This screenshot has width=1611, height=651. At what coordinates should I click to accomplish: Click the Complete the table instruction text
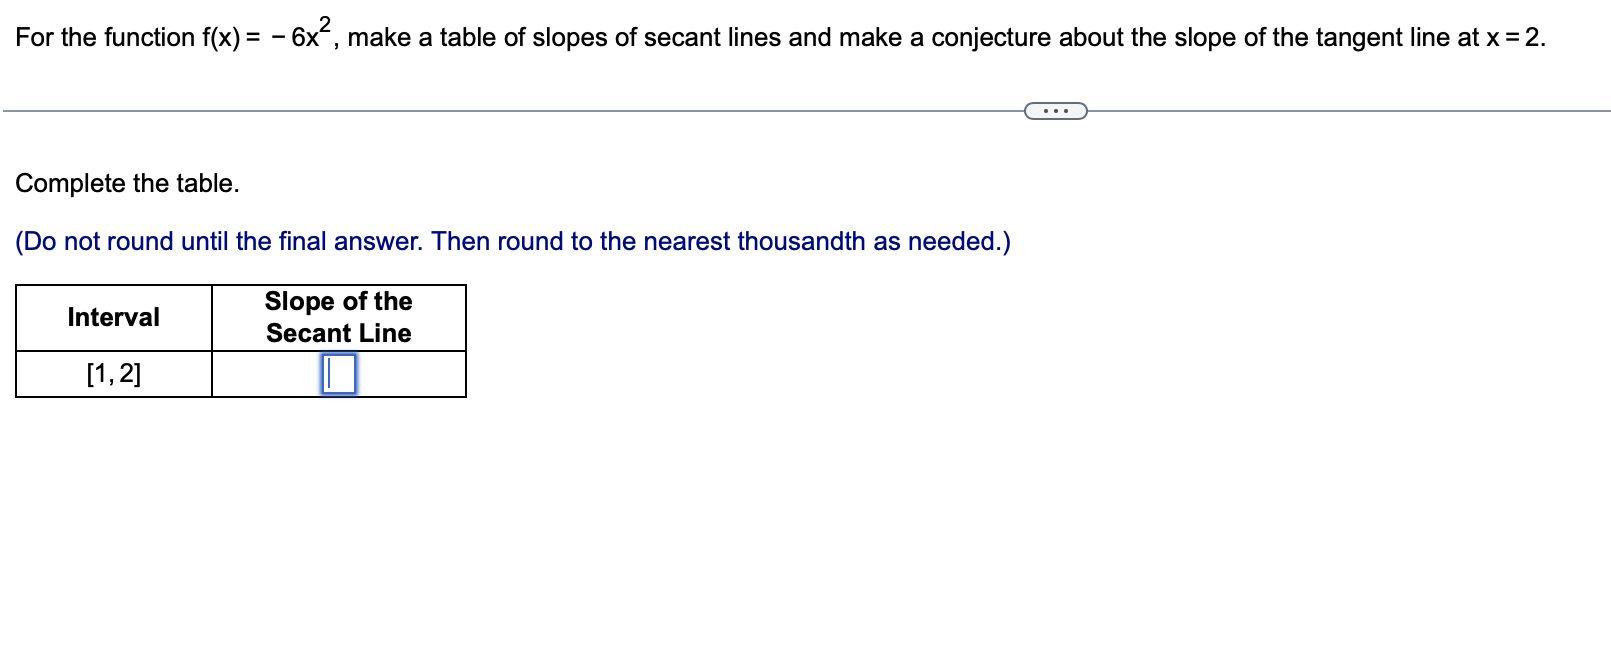point(126,183)
